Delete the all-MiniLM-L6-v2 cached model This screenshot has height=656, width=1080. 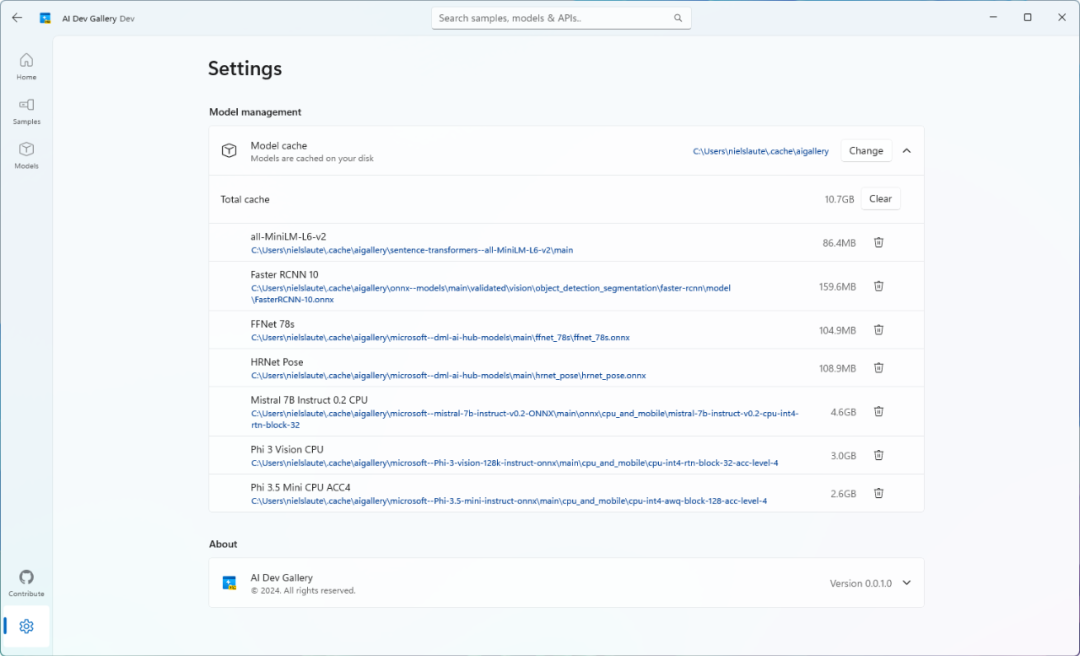[x=878, y=242]
